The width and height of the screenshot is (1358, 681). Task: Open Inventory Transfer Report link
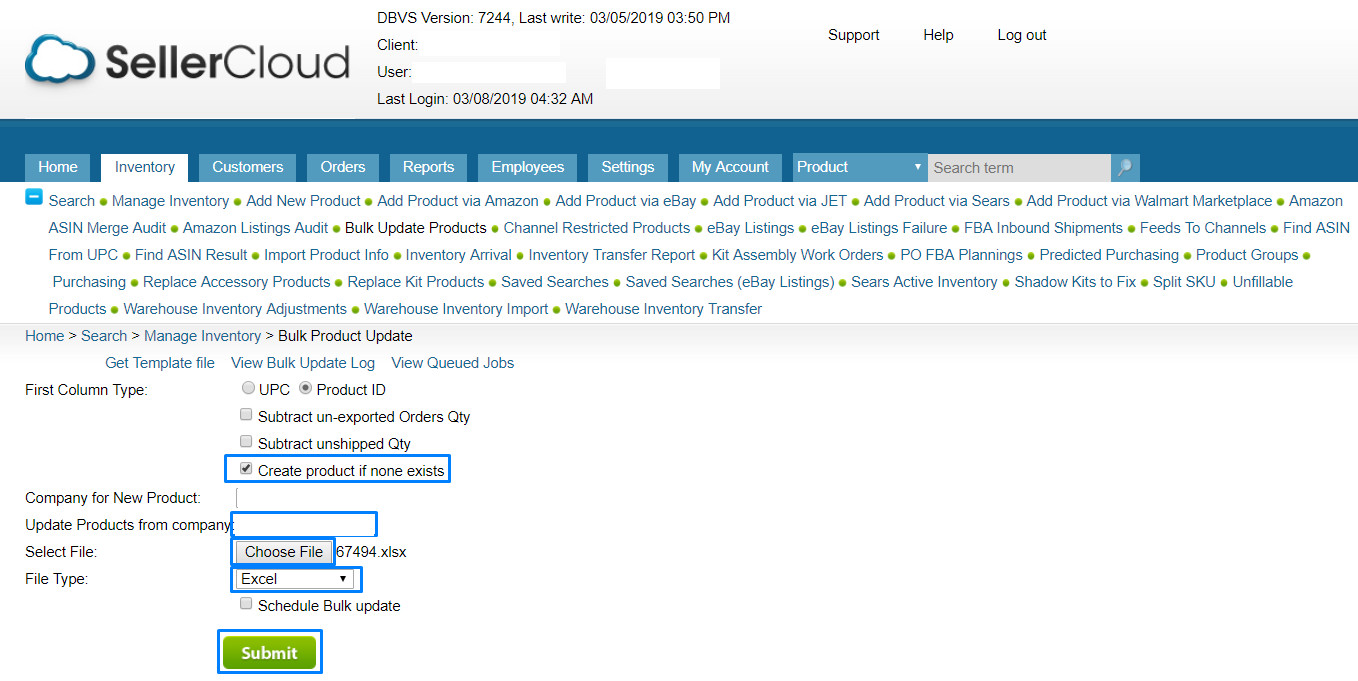coord(612,255)
